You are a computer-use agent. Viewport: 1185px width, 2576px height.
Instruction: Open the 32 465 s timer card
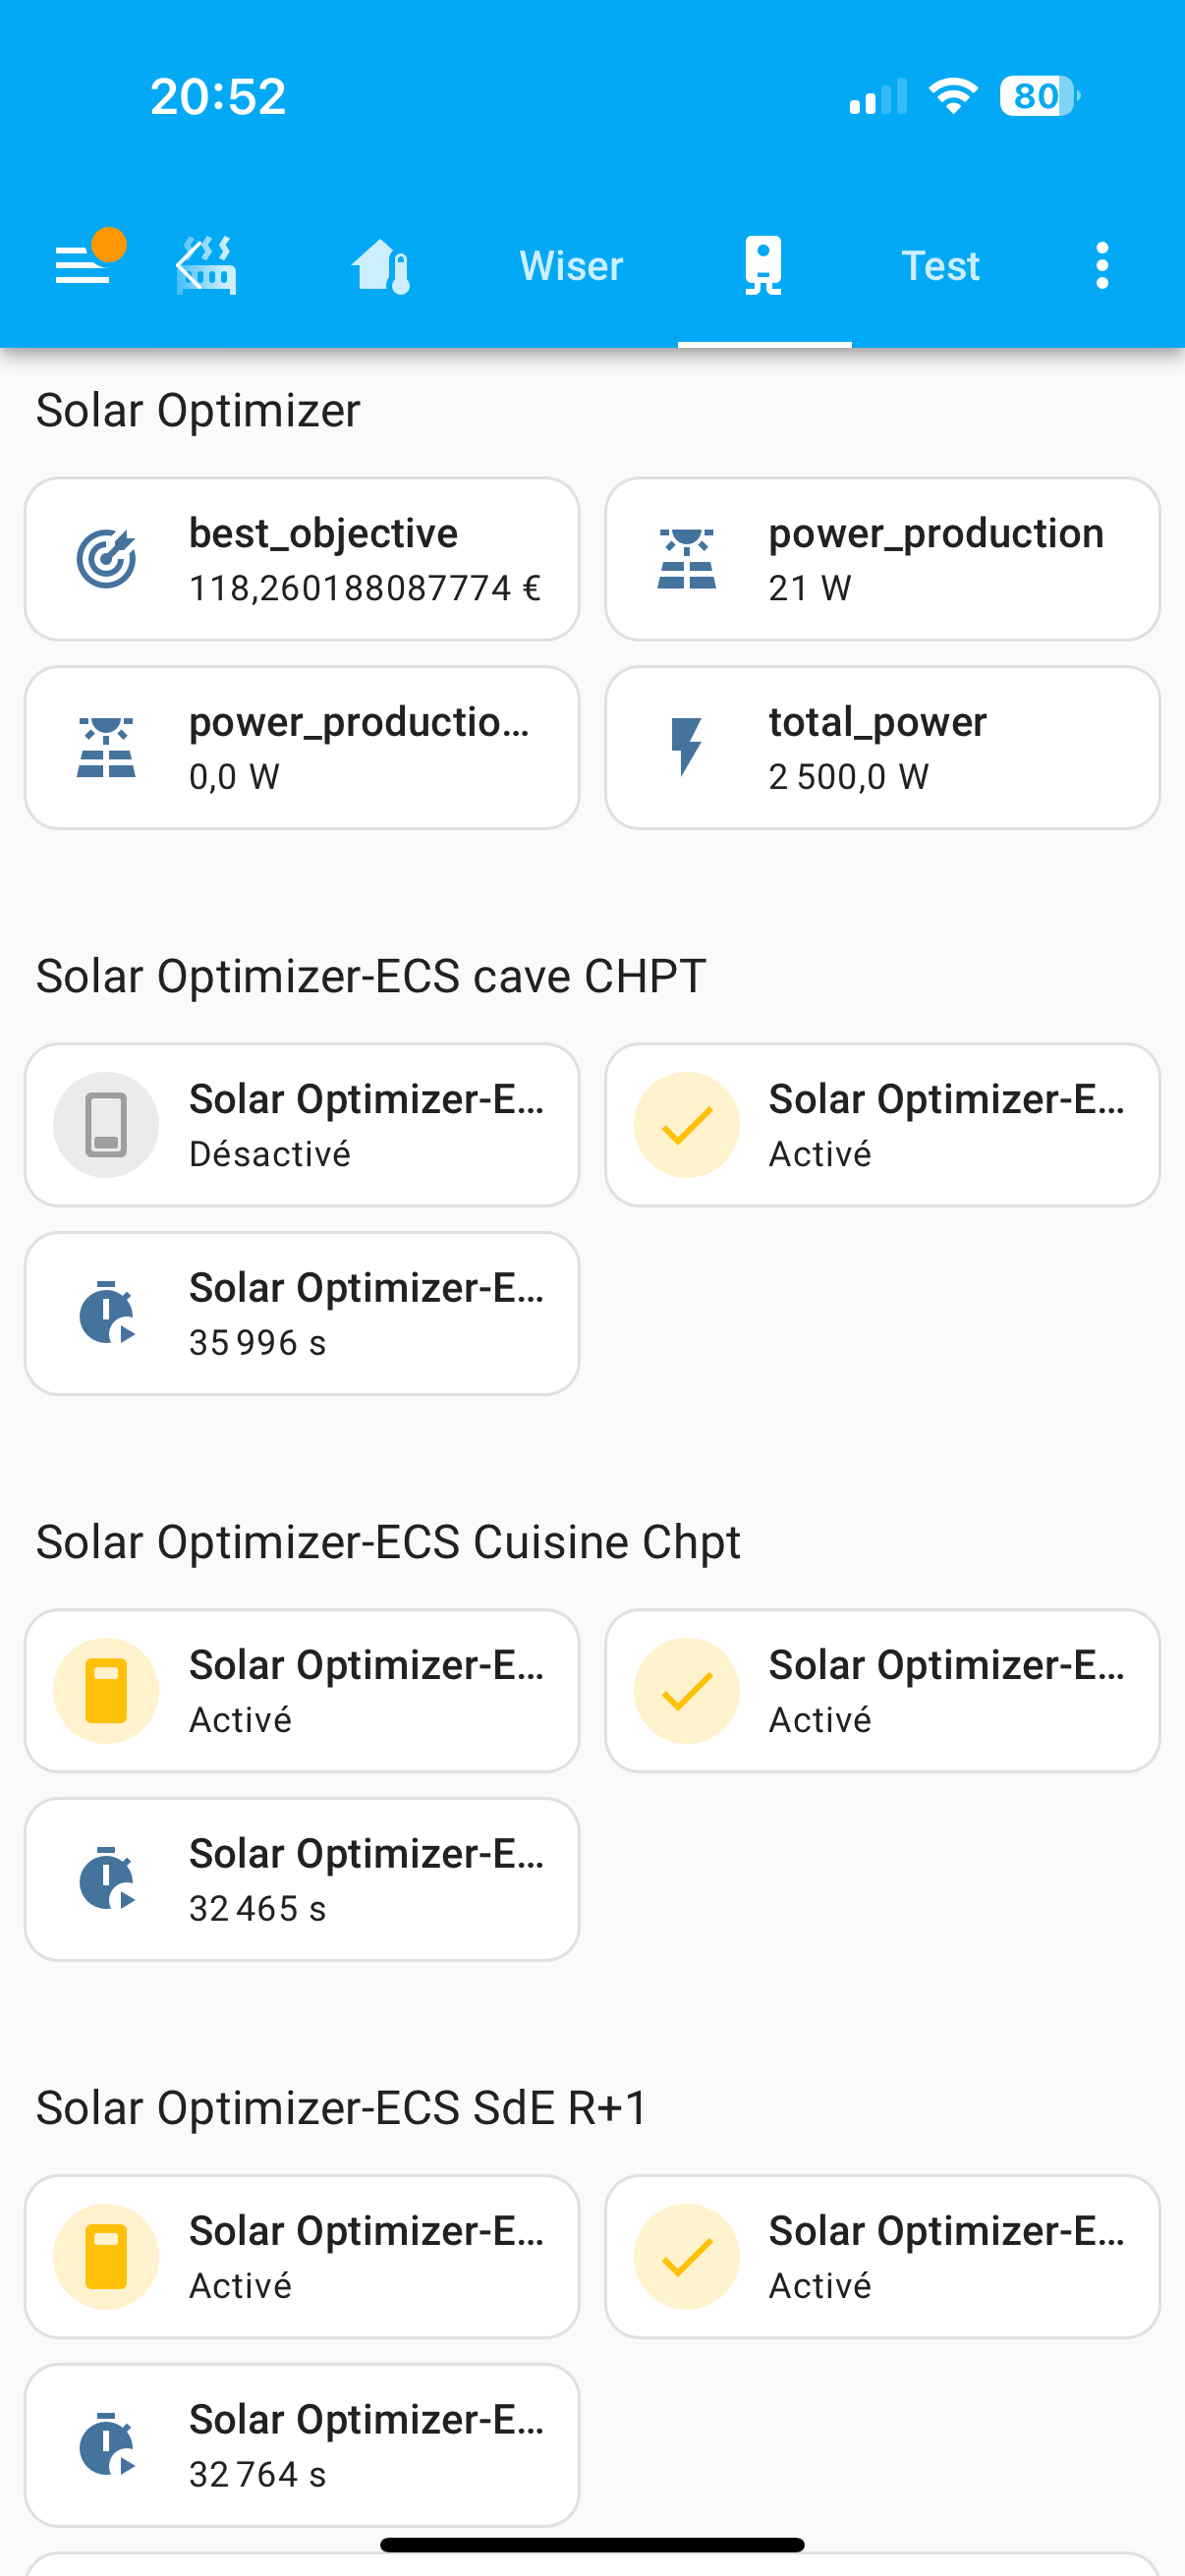(302, 1879)
